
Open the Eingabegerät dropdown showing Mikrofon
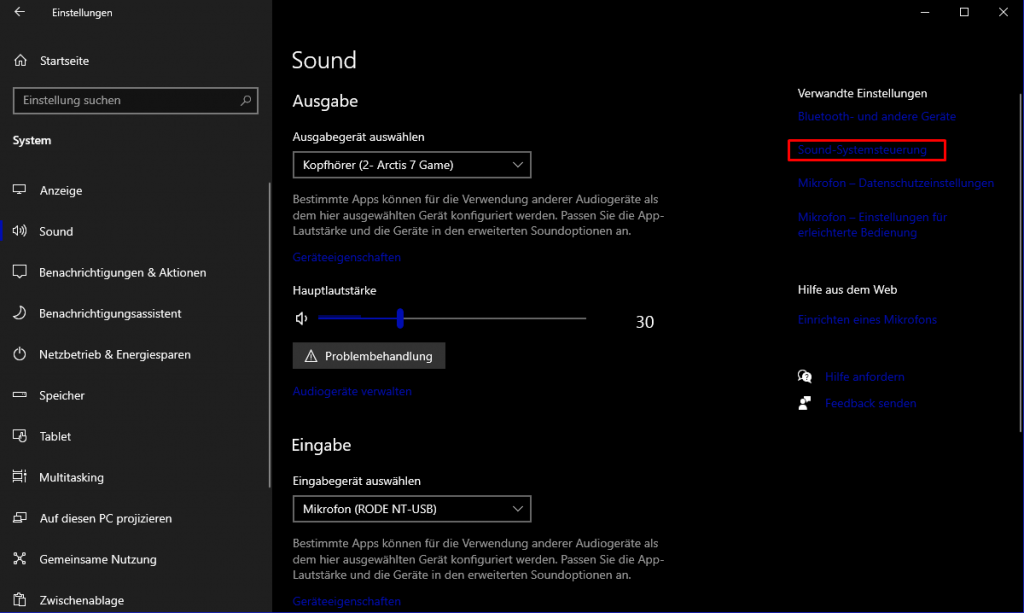(411, 508)
